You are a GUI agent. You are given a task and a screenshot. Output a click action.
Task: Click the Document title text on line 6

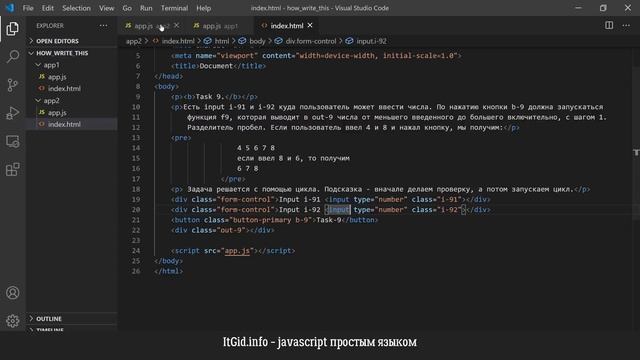click(216, 66)
